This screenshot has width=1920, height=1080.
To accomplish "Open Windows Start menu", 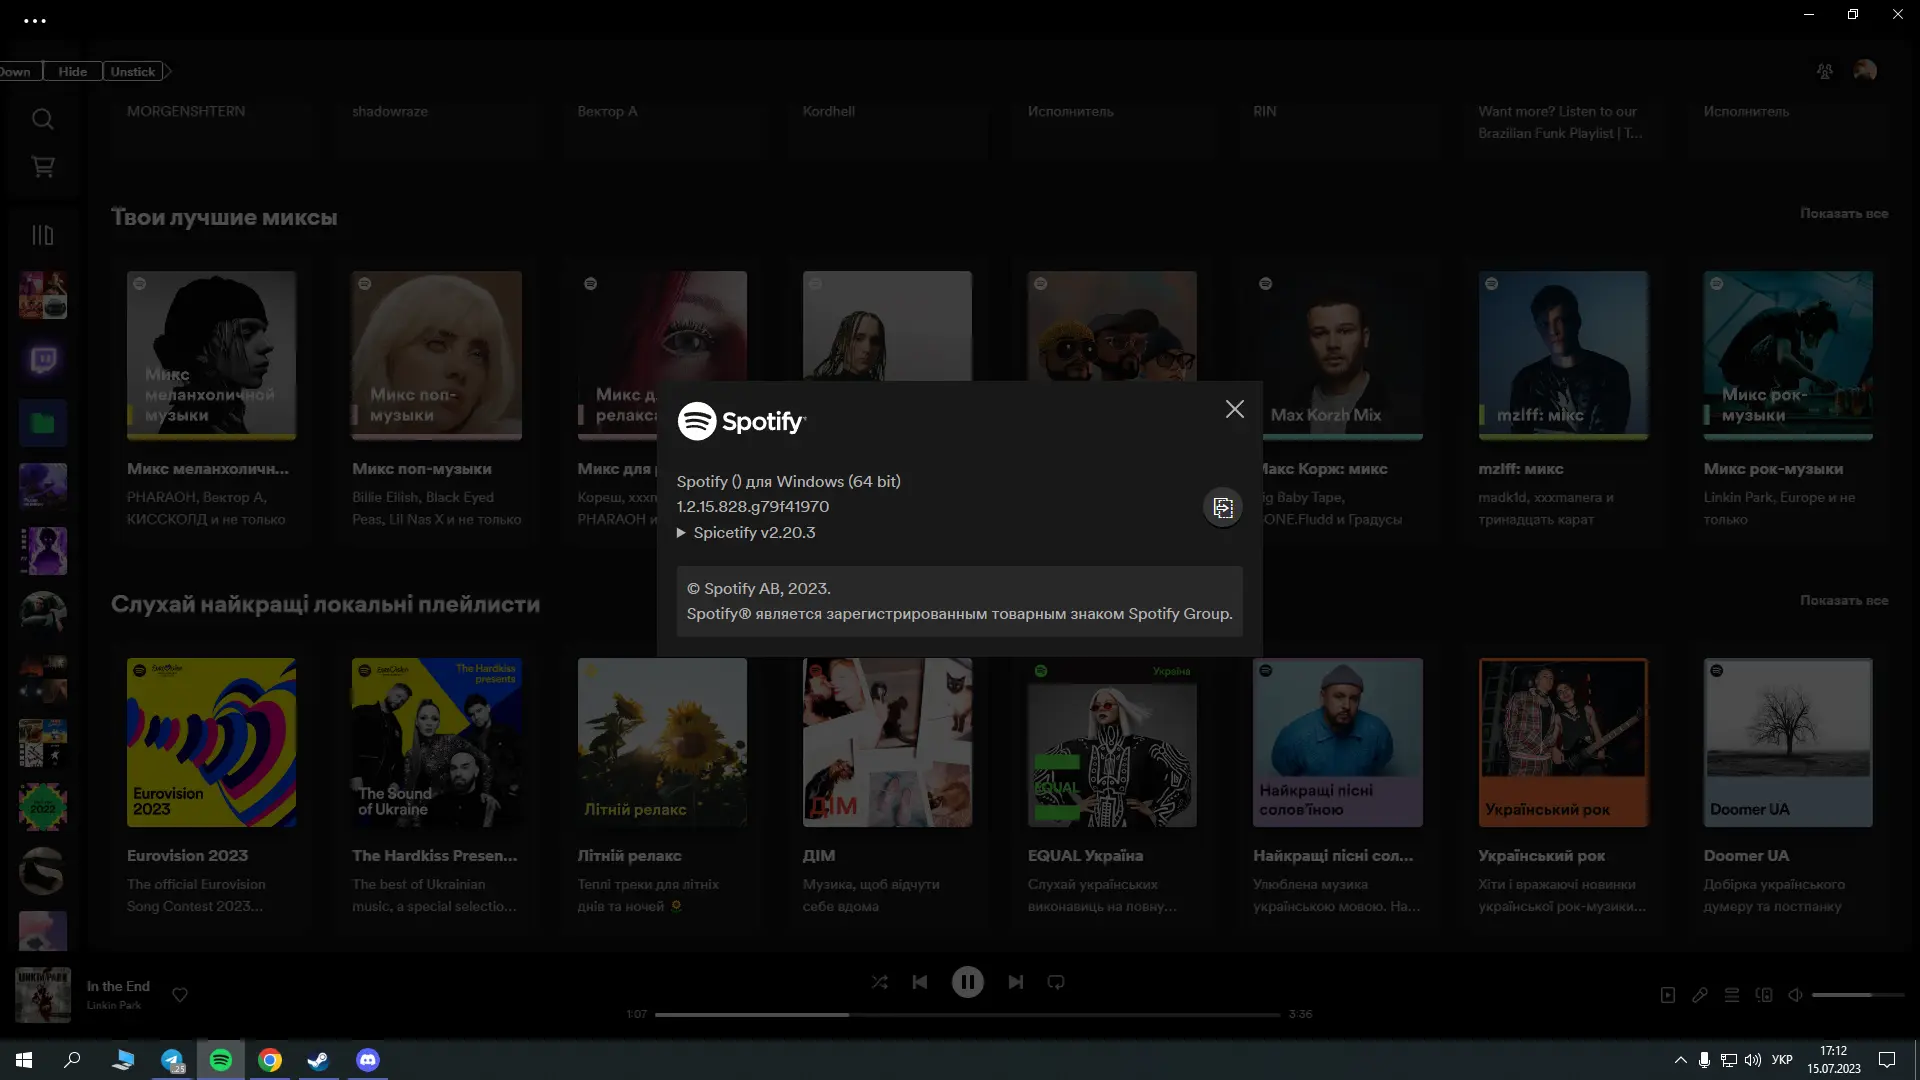I will pos(24,1060).
